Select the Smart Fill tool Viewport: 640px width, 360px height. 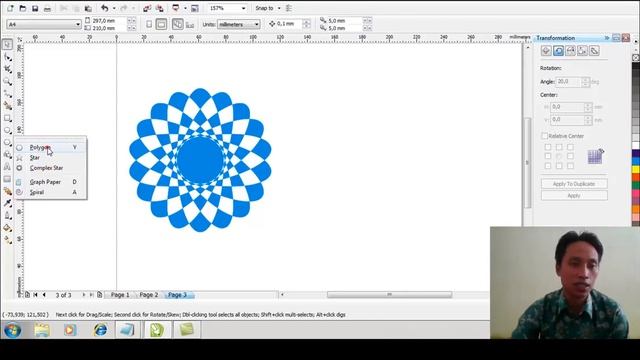(7, 106)
